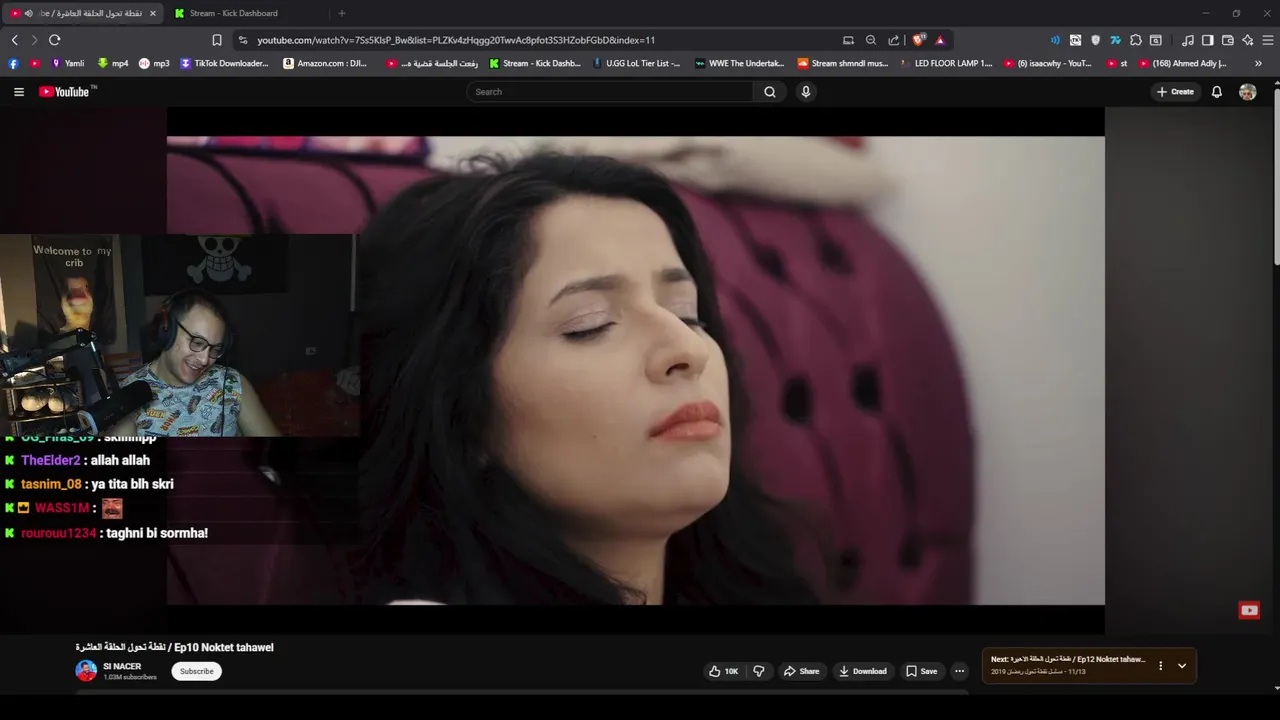Viewport: 1280px width, 720px height.
Task: Open site settings icon beside the URL
Action: point(242,40)
